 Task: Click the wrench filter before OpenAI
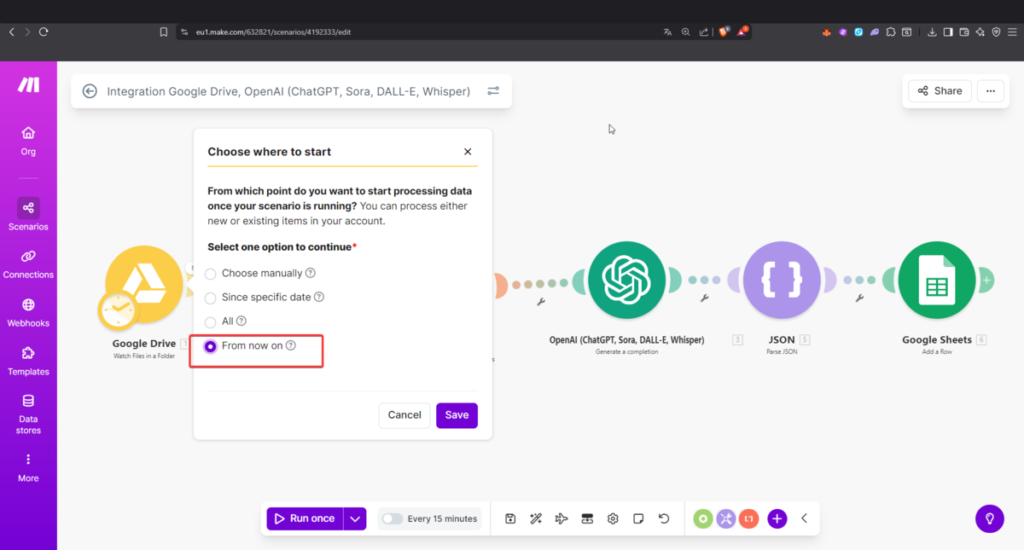(541, 302)
